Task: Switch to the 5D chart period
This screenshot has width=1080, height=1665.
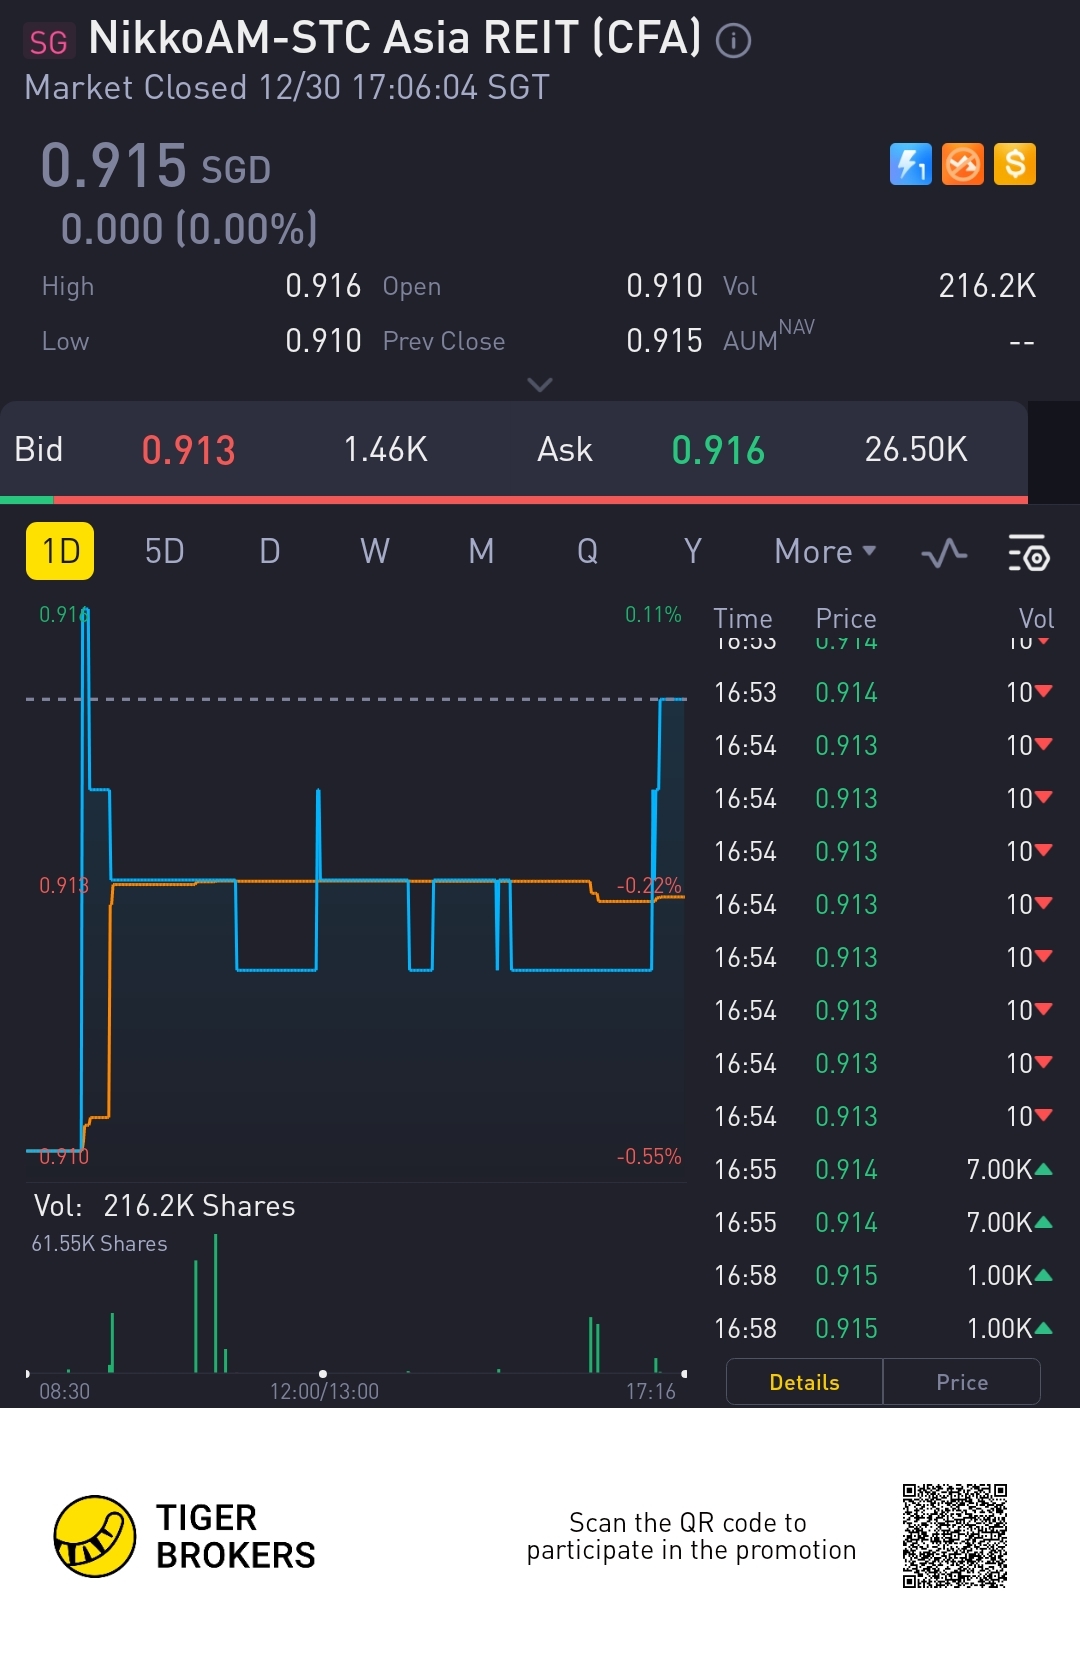Action: point(164,551)
